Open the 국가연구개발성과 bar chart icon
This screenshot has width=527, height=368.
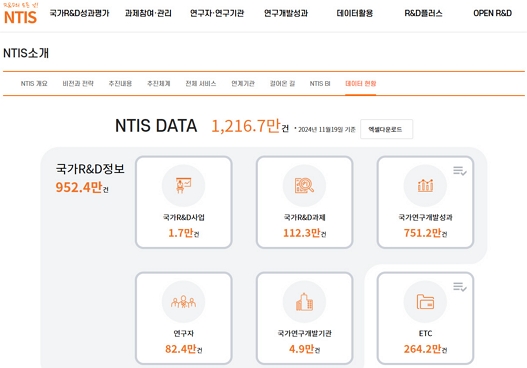tap(425, 186)
